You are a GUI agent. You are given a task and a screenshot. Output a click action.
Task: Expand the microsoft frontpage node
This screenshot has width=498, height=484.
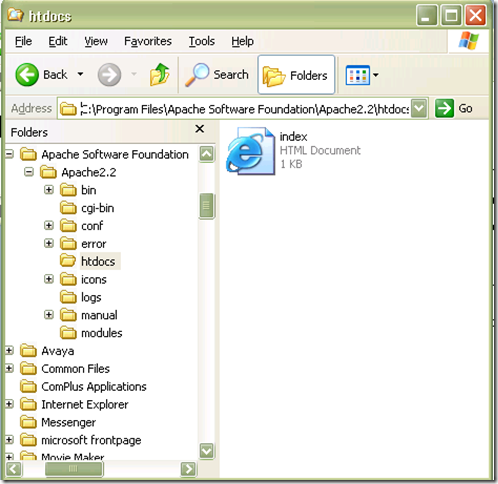[9, 440]
